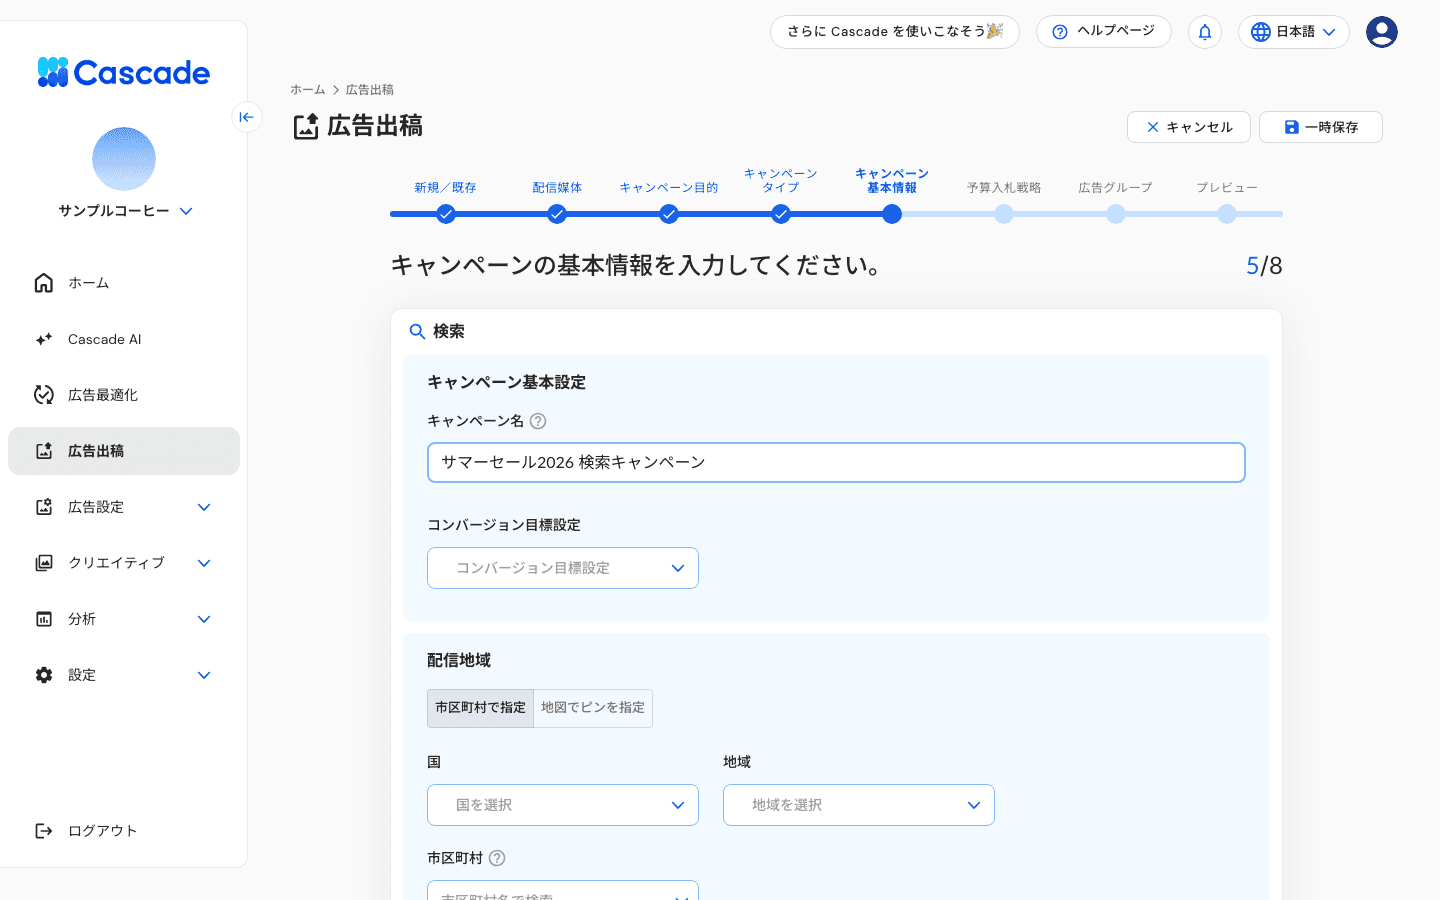Select the 市区町村で指定 toggle option

click(480, 708)
